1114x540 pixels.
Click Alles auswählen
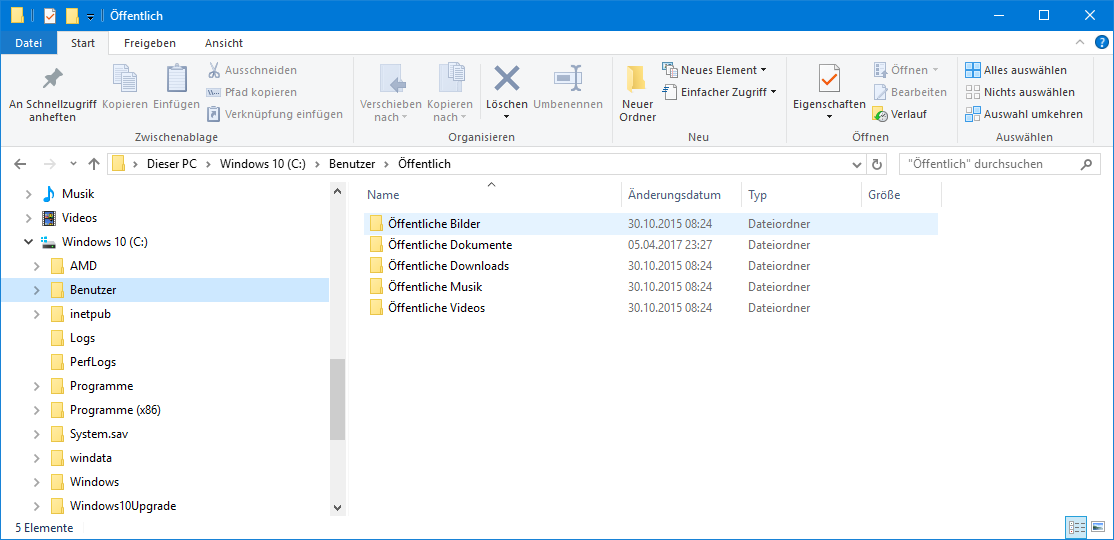pyautogui.click(x=1016, y=70)
